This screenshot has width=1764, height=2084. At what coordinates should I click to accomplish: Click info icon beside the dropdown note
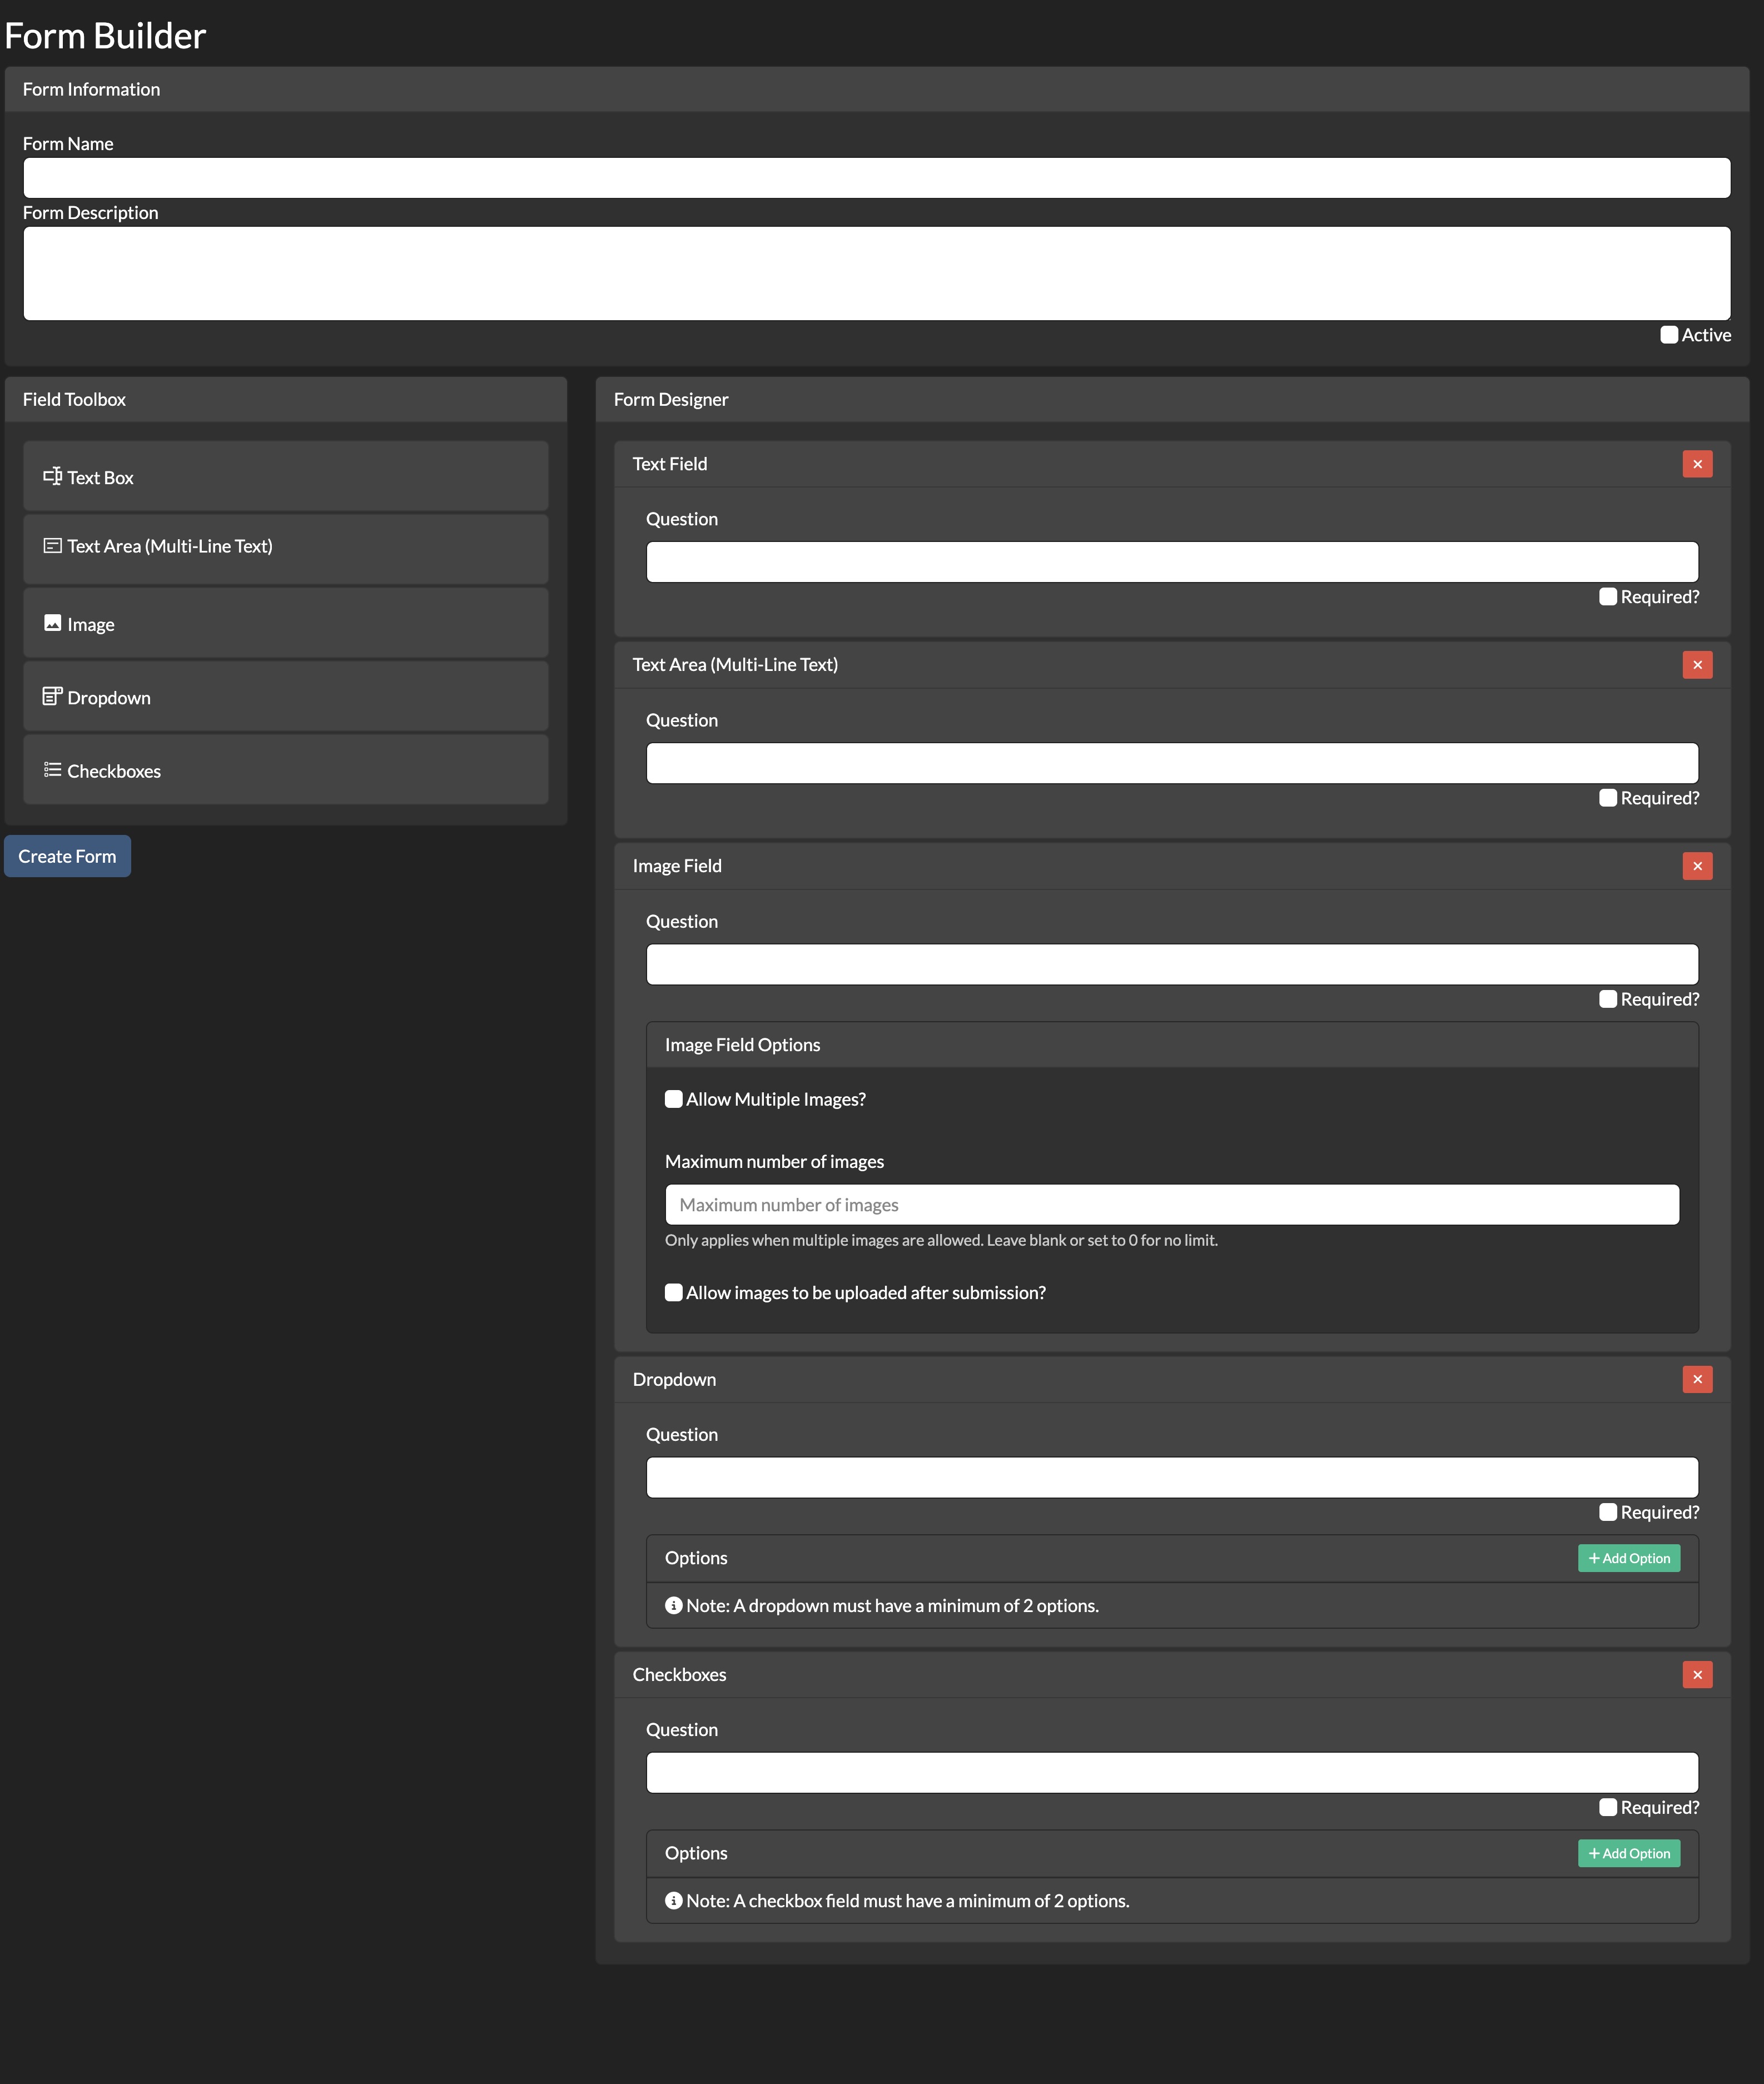click(674, 1605)
